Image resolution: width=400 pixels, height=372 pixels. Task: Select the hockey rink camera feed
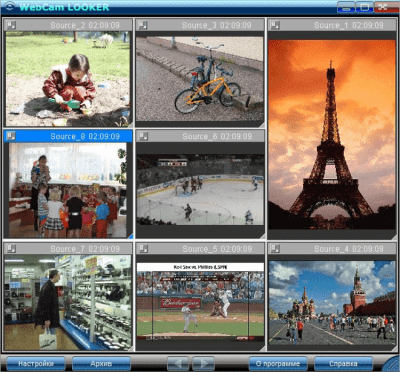click(200, 189)
